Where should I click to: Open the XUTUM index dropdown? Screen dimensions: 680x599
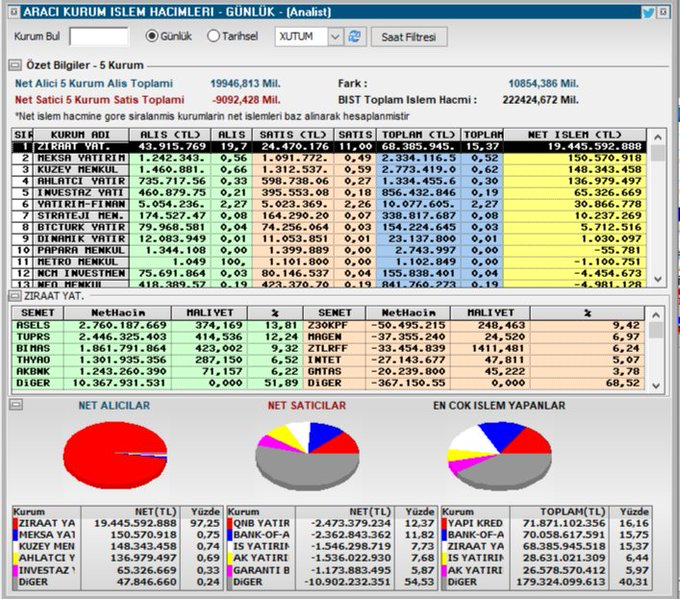(x=335, y=37)
